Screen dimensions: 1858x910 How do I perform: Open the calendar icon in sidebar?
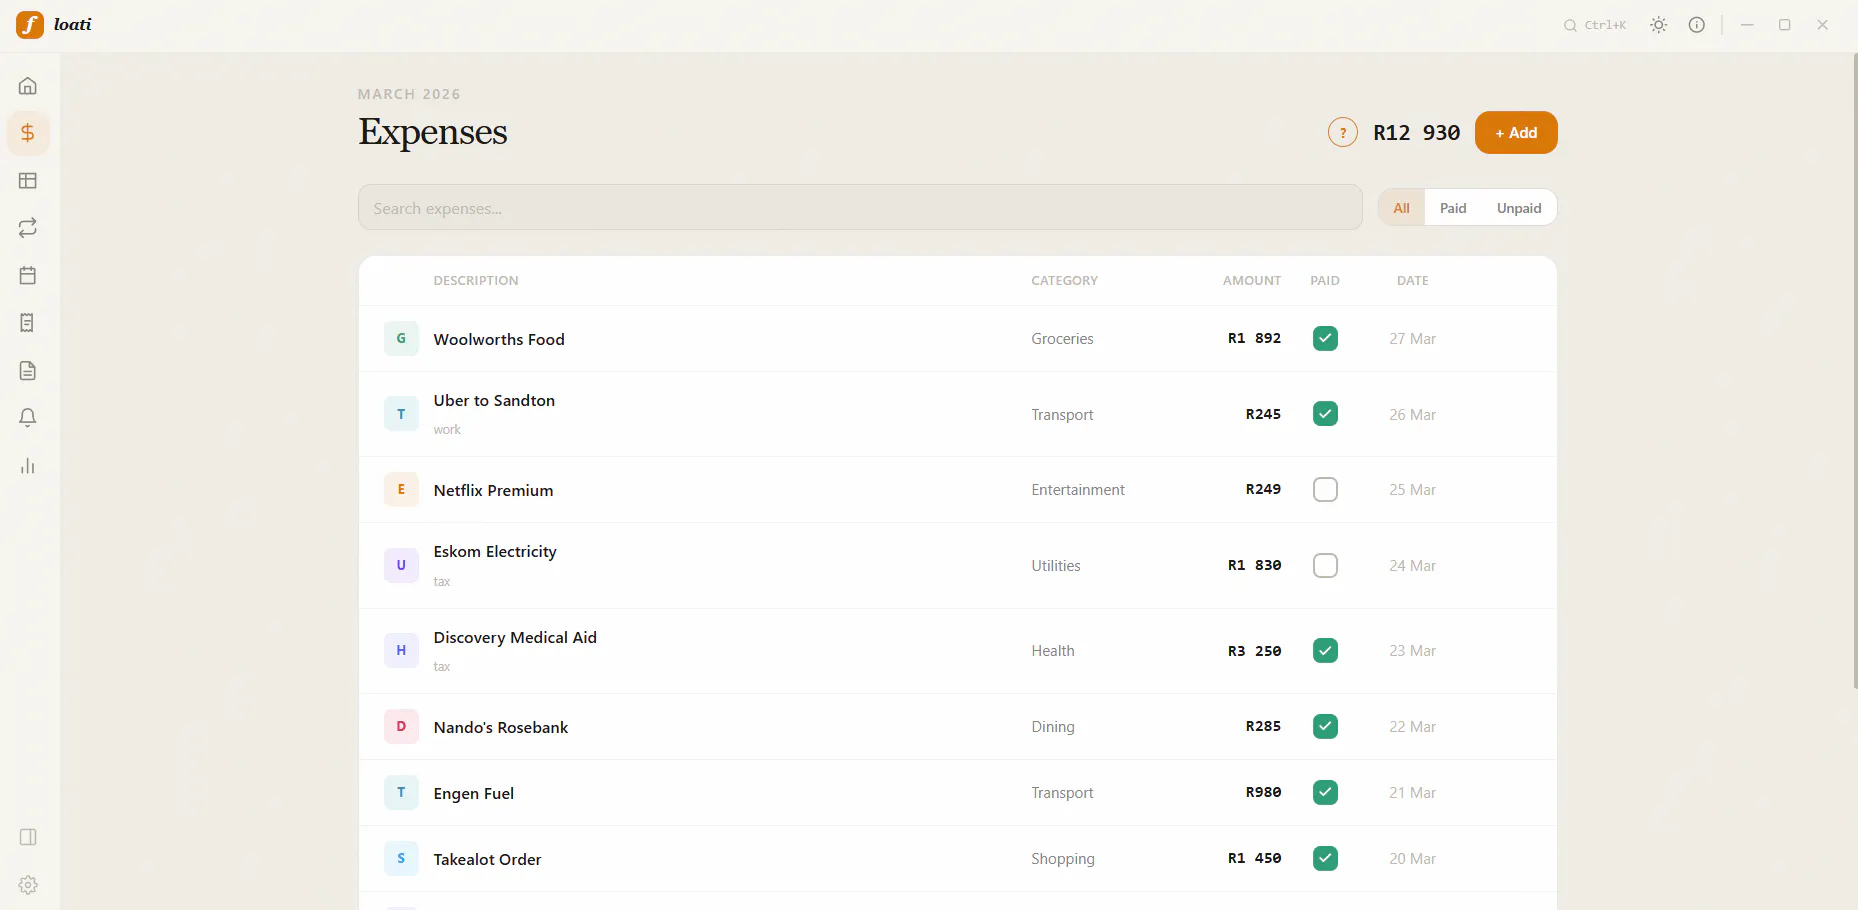coord(28,275)
